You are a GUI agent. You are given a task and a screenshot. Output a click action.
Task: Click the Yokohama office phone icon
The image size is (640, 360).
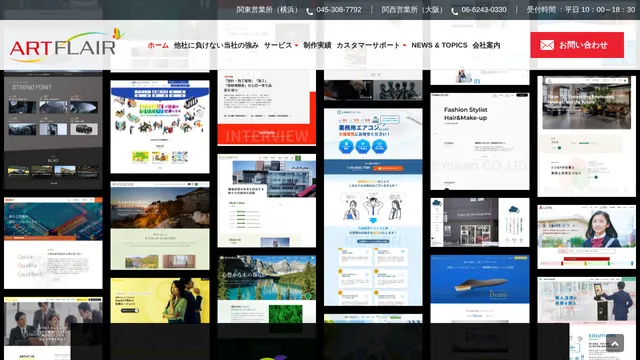pos(310,11)
